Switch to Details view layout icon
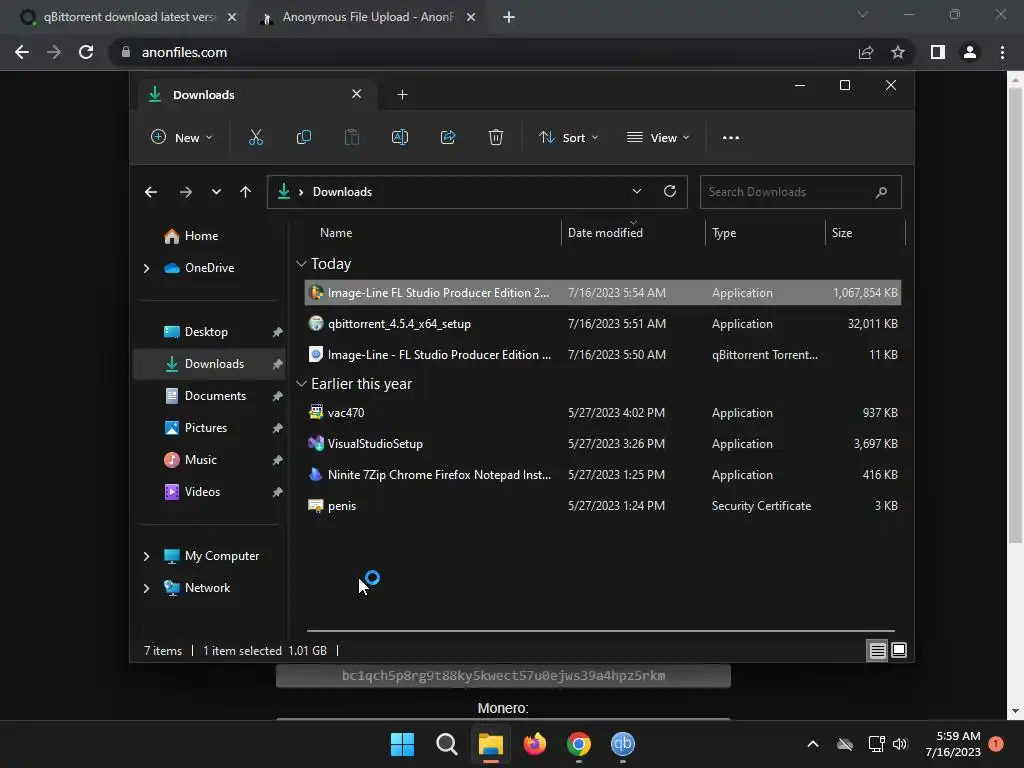The image size is (1024, 768). (877, 650)
